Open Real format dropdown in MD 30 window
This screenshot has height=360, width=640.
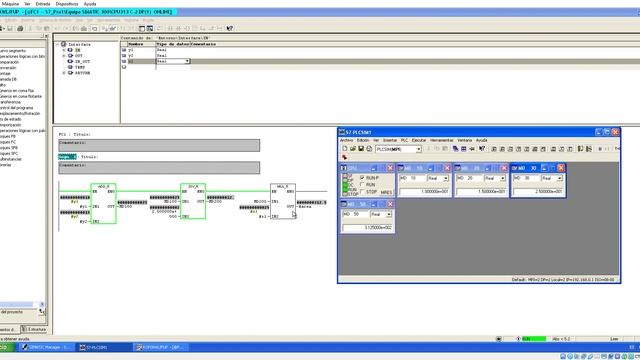[x=560, y=178]
